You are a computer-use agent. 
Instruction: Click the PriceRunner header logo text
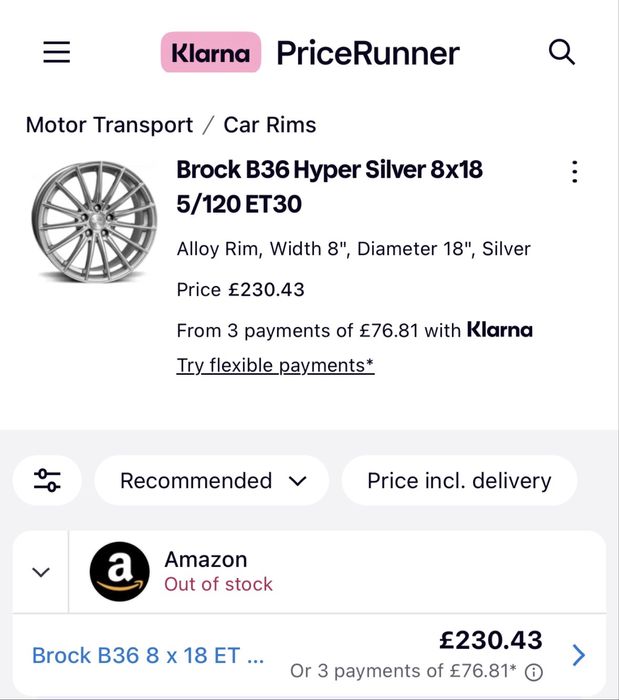coord(367,52)
